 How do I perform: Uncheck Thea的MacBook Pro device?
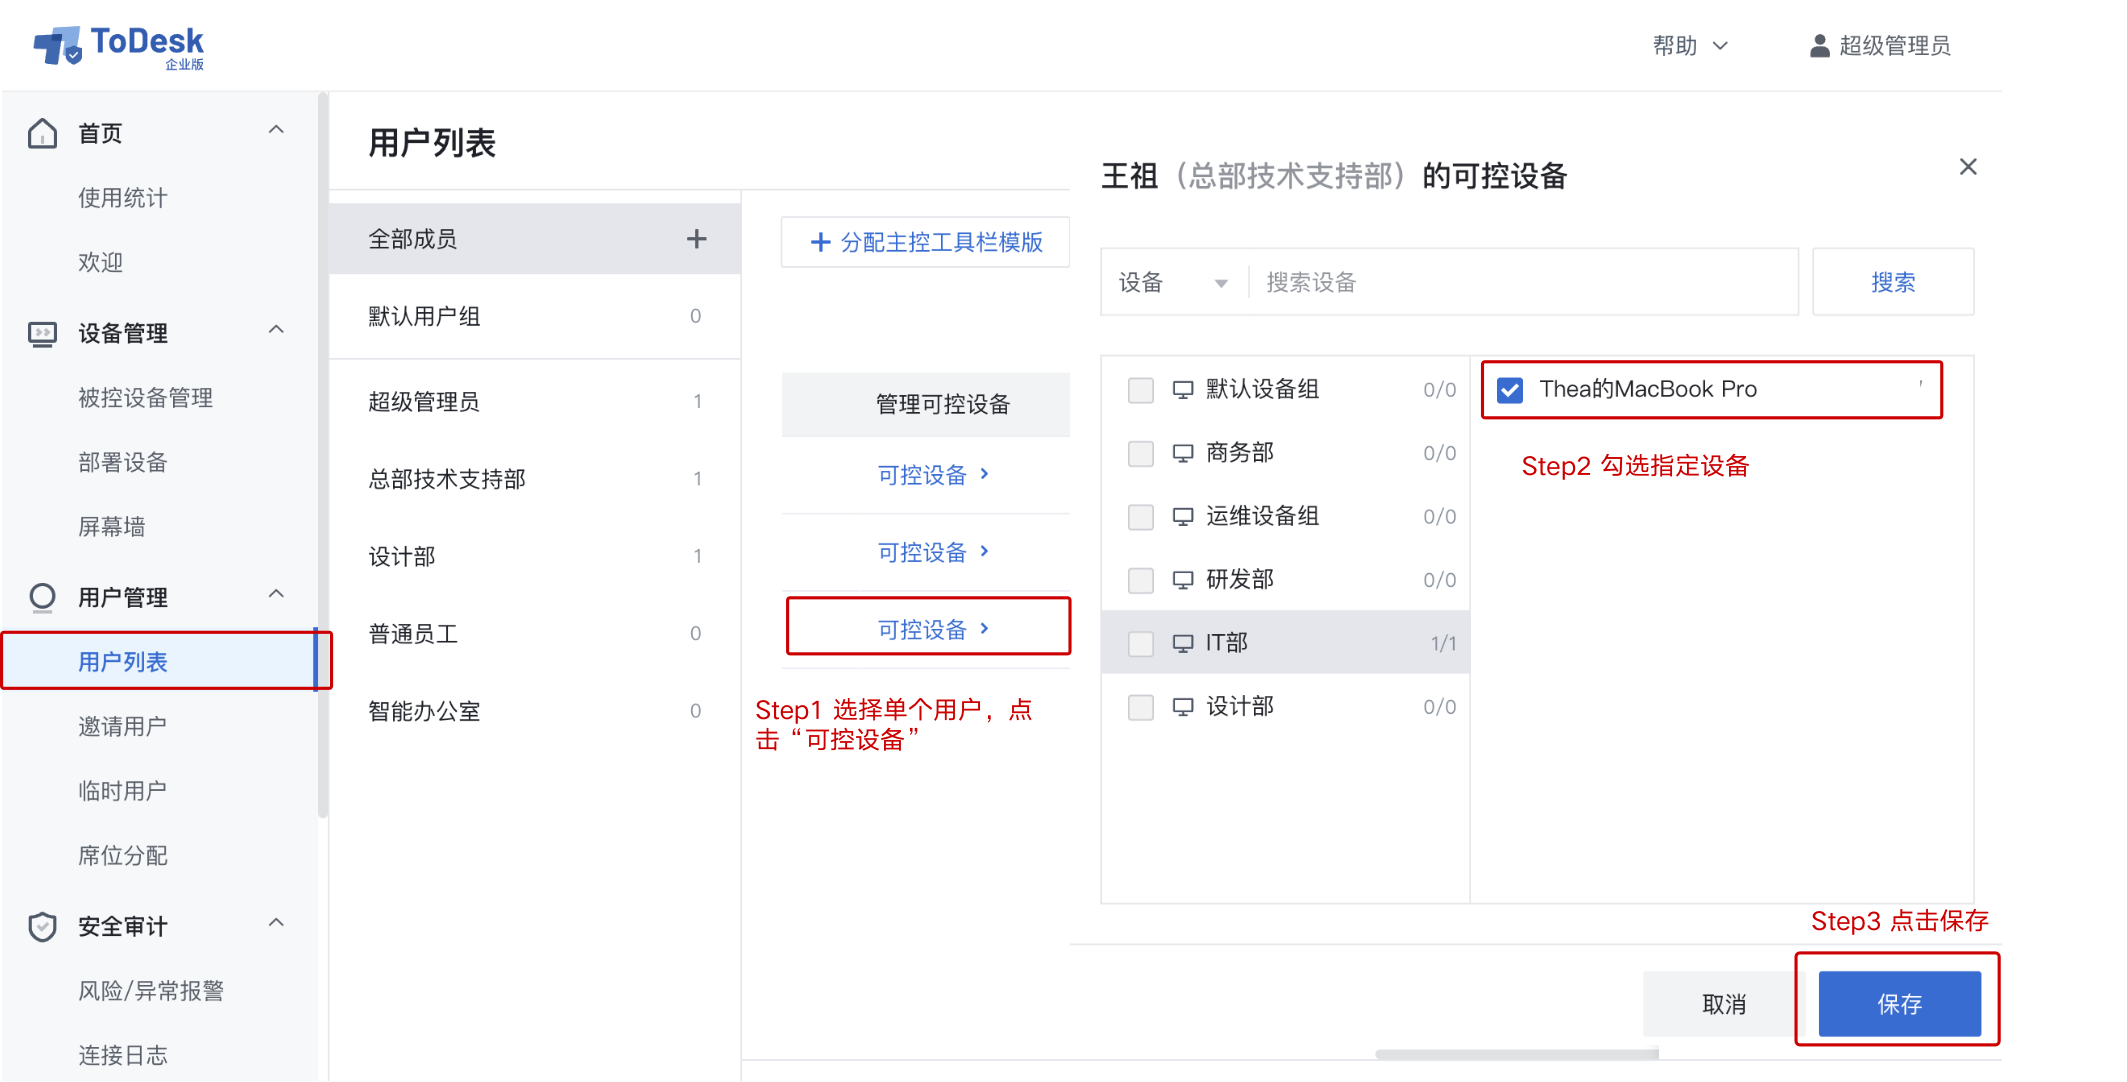(1510, 390)
